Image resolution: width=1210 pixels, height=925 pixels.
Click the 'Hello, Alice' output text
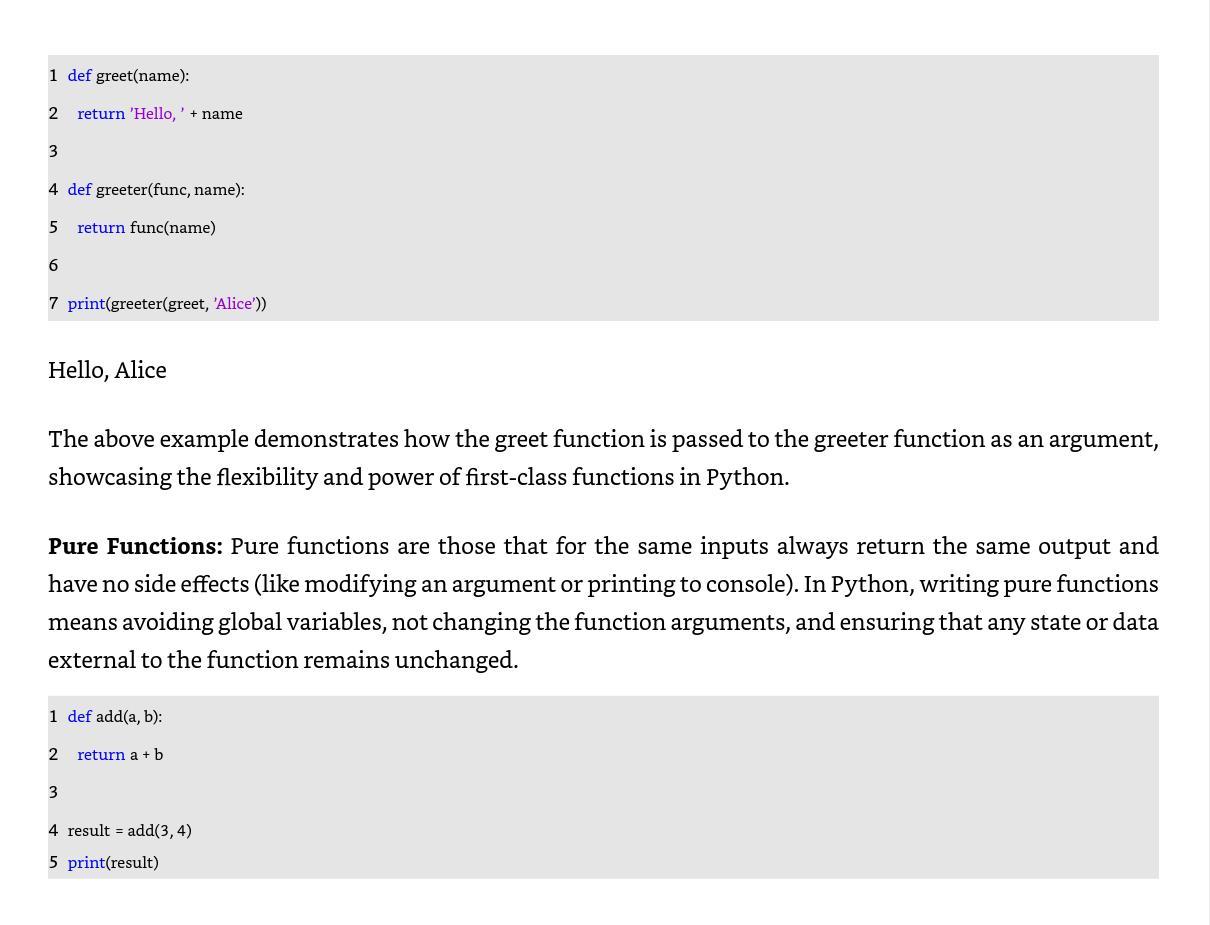pyautogui.click(x=107, y=370)
